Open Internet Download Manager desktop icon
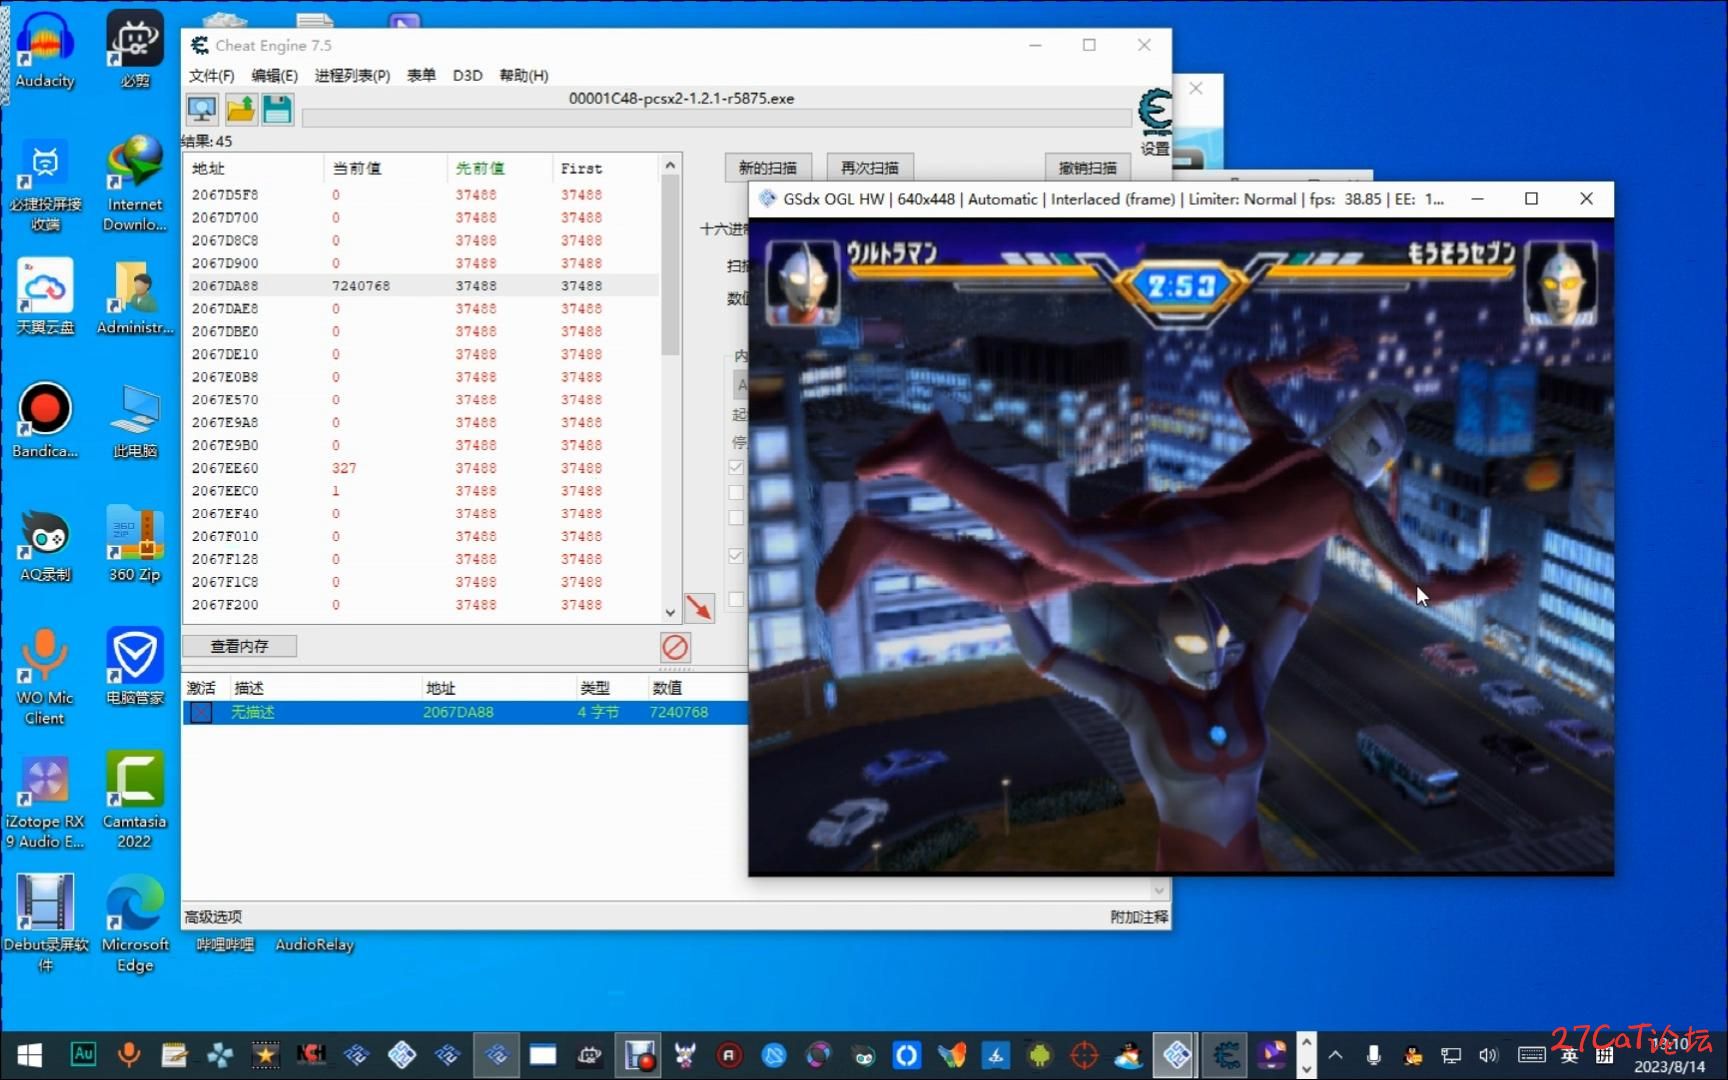This screenshot has width=1728, height=1080. coord(135,184)
